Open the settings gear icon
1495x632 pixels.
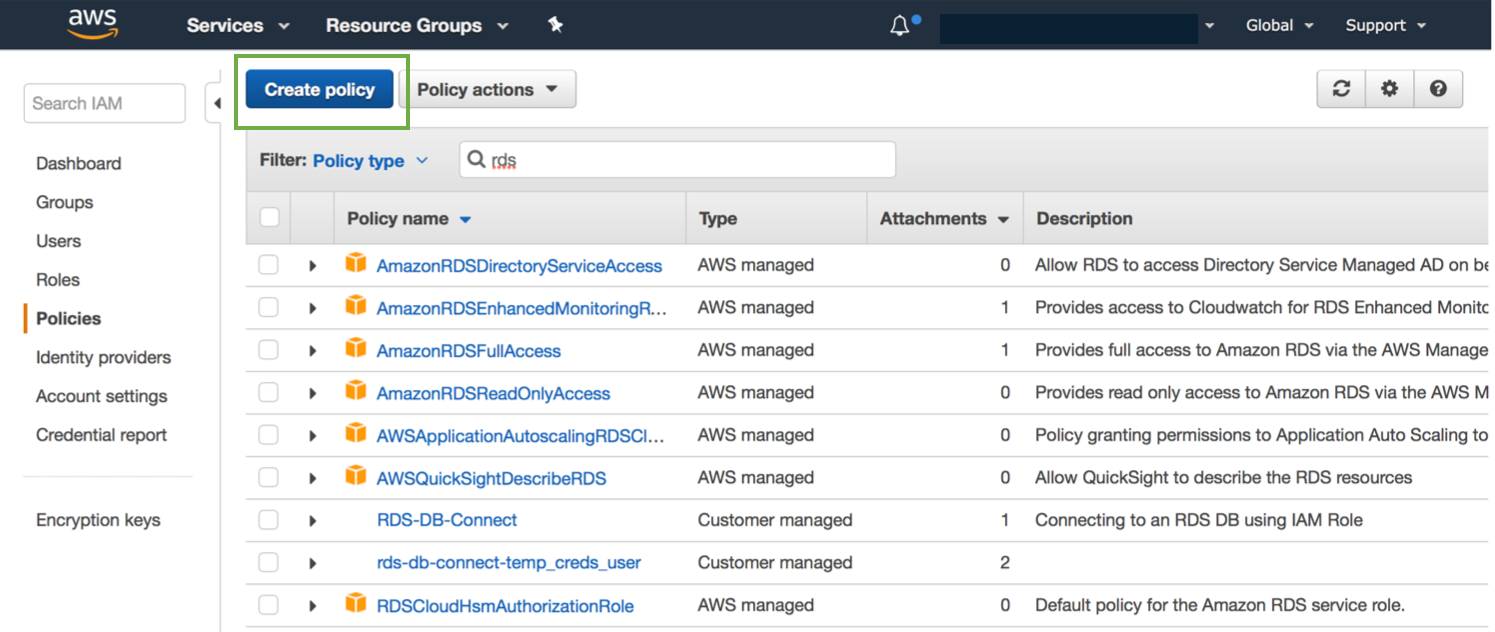point(1389,89)
